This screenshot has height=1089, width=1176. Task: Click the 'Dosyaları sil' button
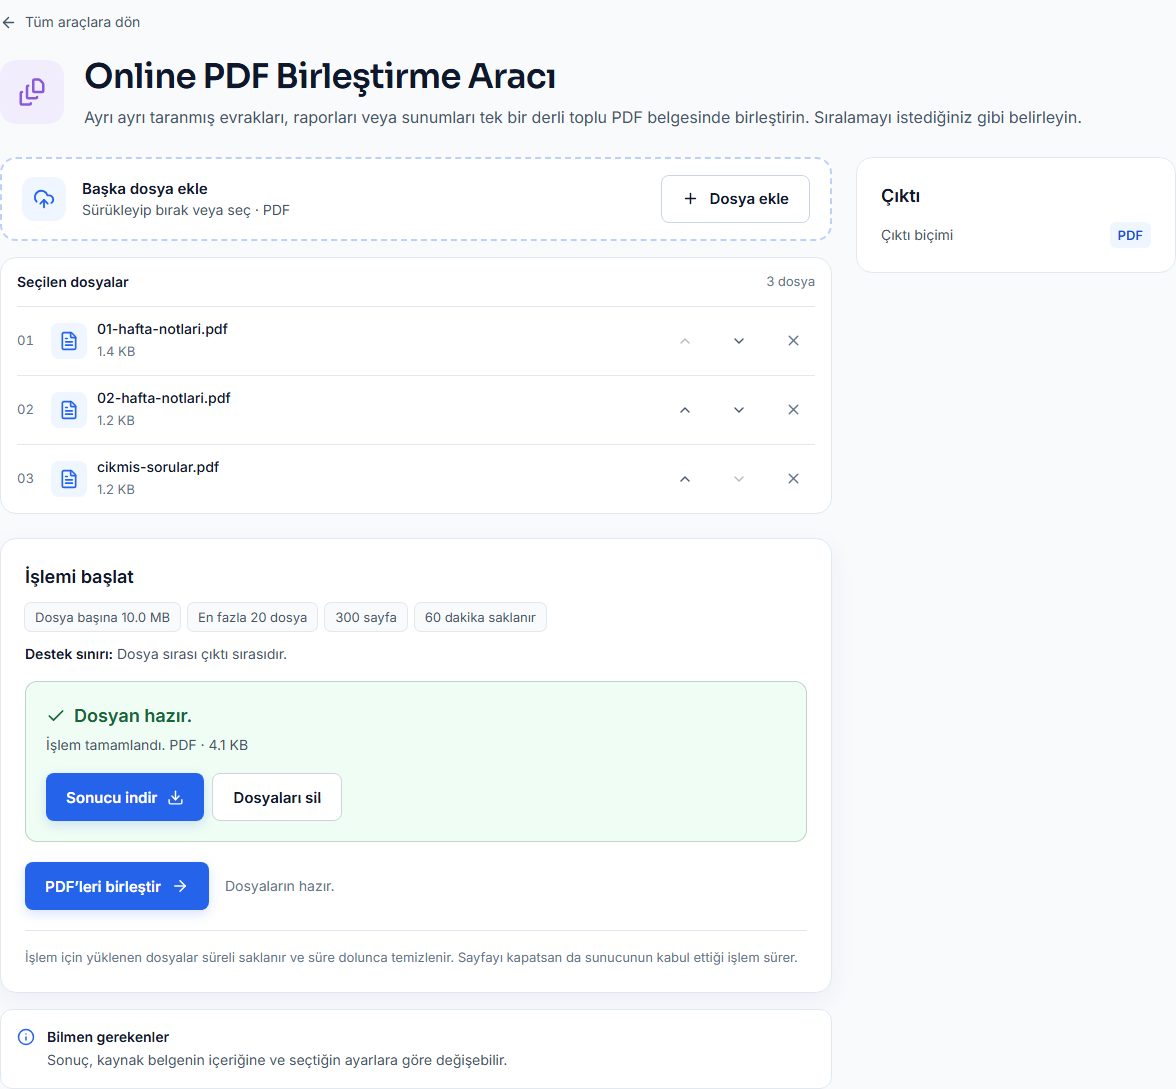click(277, 797)
